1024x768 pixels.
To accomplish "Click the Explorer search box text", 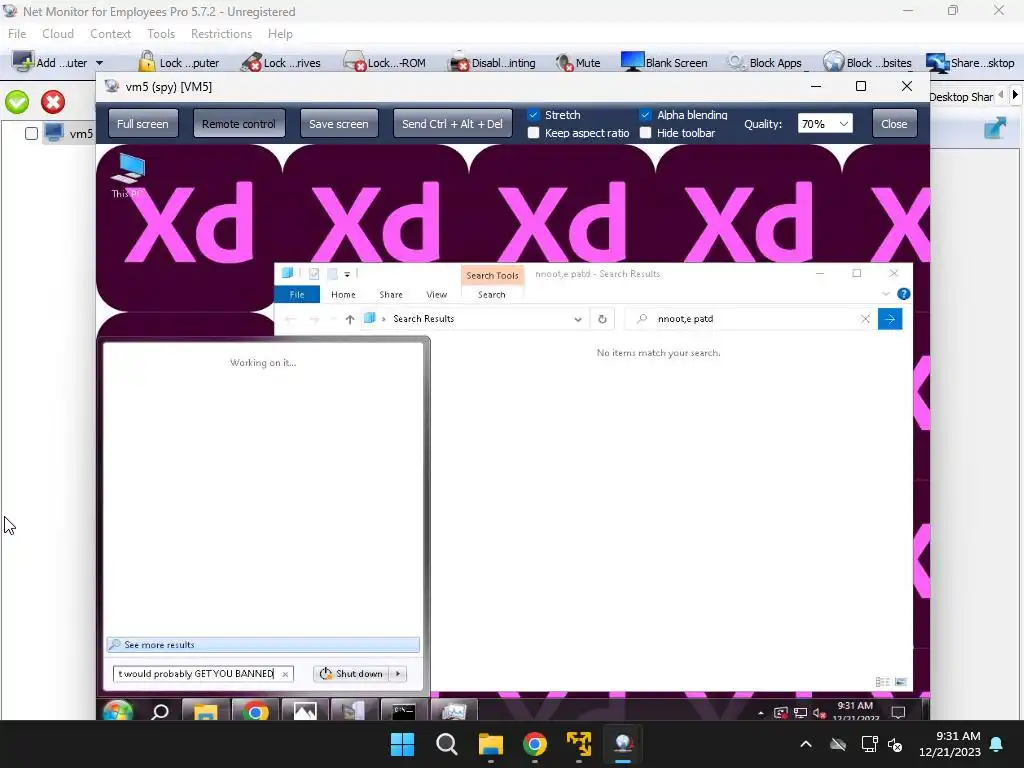I will click(685, 319).
